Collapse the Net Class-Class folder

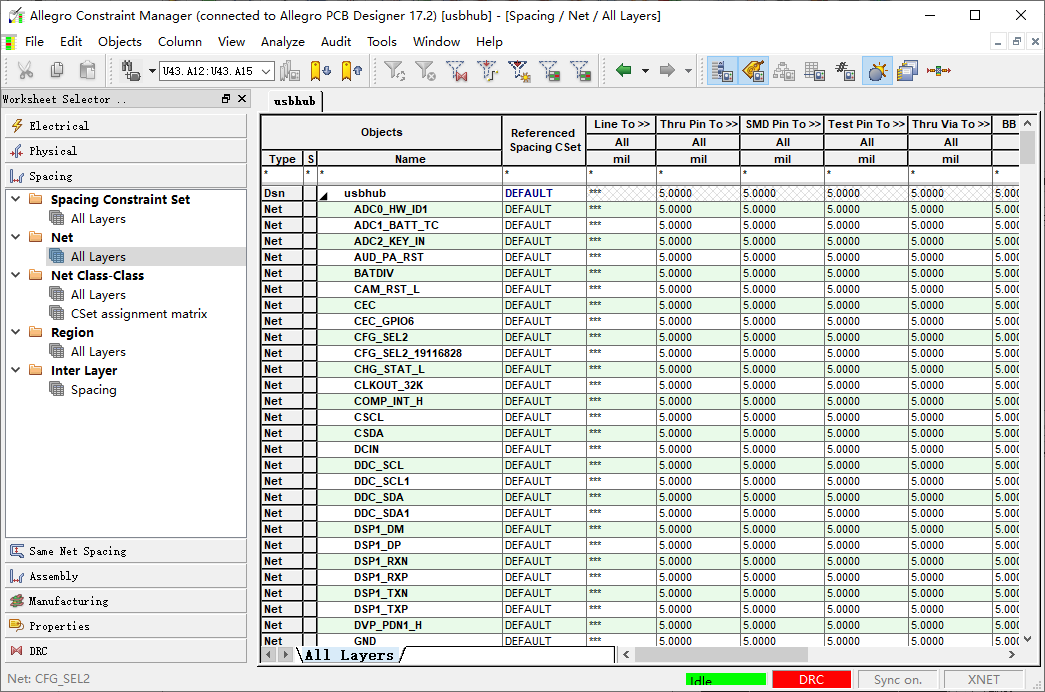(x=16, y=275)
